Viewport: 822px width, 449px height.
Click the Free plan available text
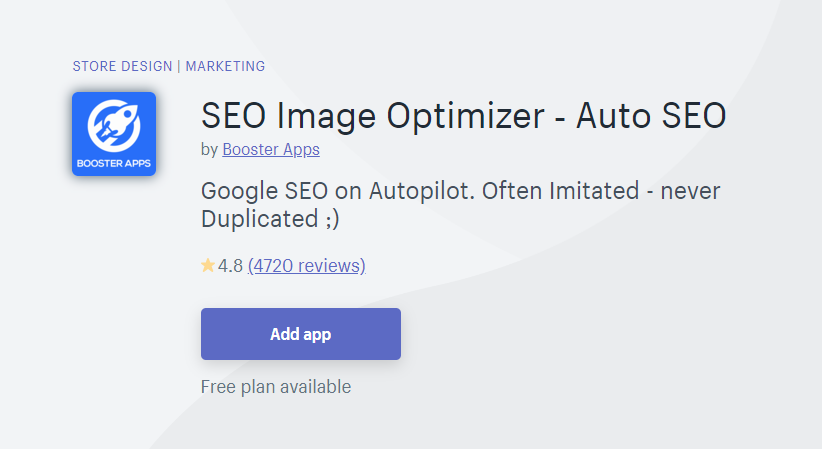pos(276,386)
